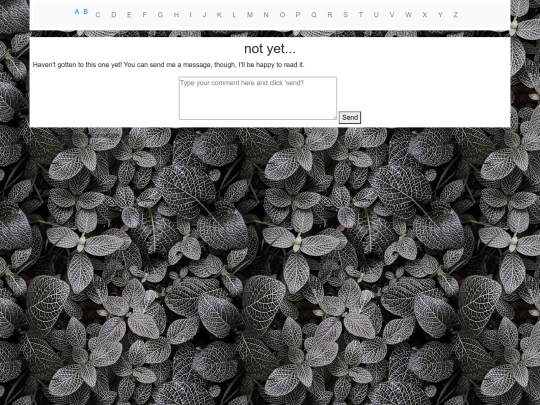Choose letter R from the alphabet list
The image size is (540, 405).
(330, 15)
